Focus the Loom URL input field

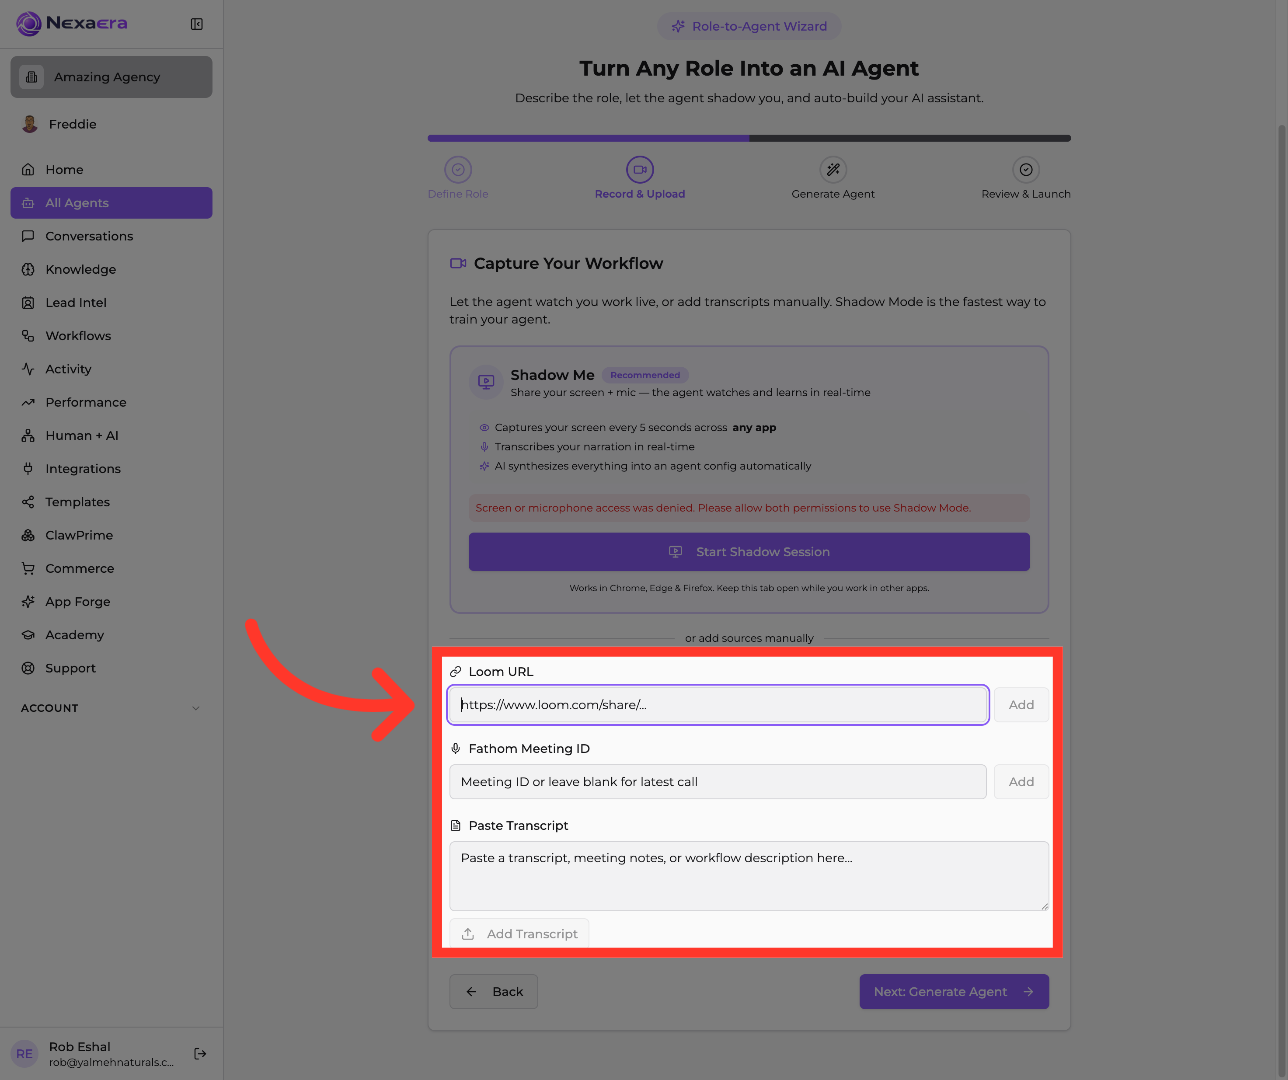click(x=718, y=705)
